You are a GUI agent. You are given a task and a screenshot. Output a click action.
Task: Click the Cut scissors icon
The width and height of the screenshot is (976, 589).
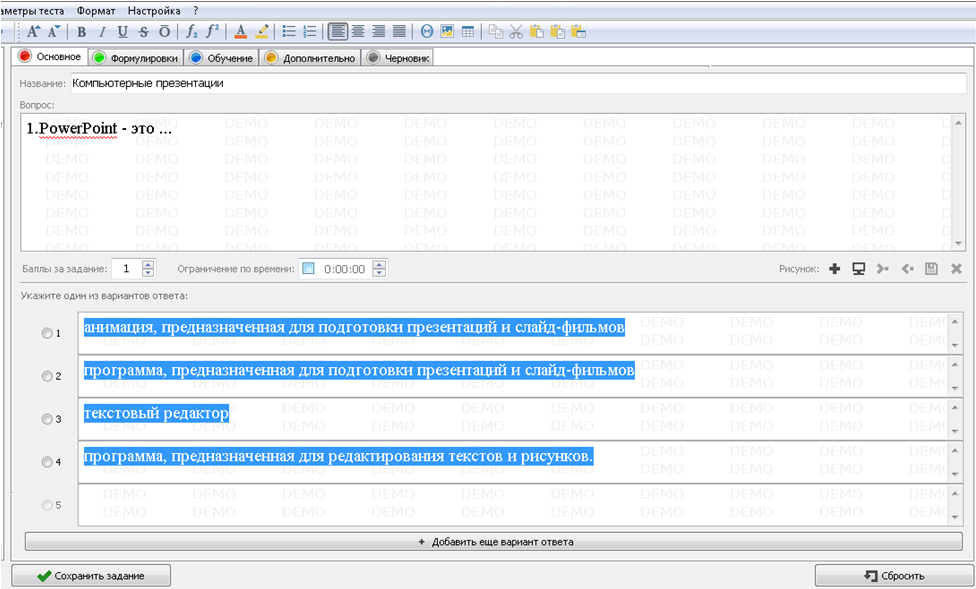[x=516, y=32]
